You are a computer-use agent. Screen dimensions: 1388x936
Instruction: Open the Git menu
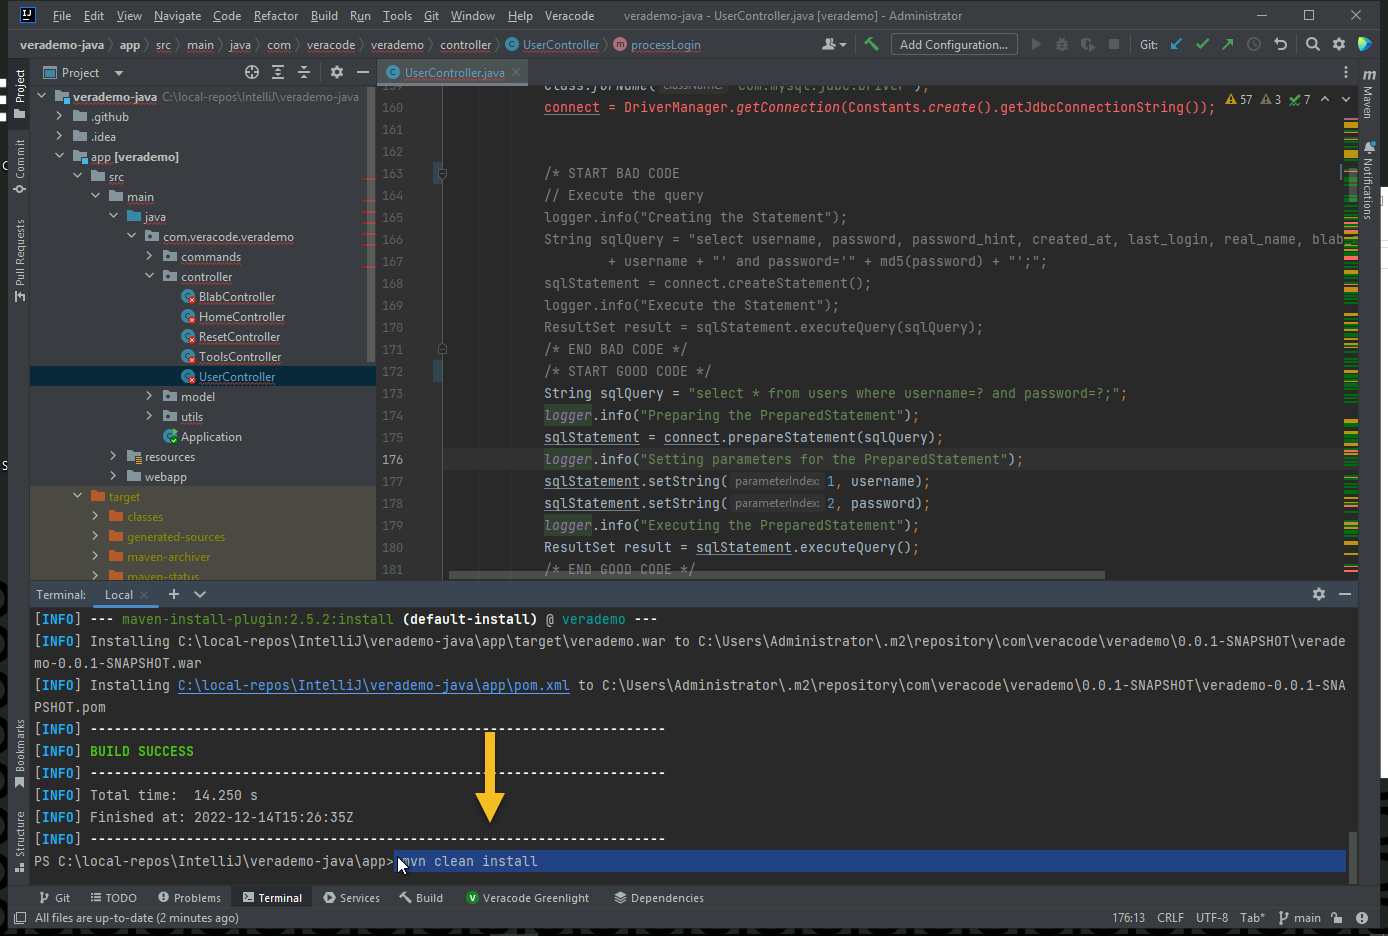[x=431, y=15]
